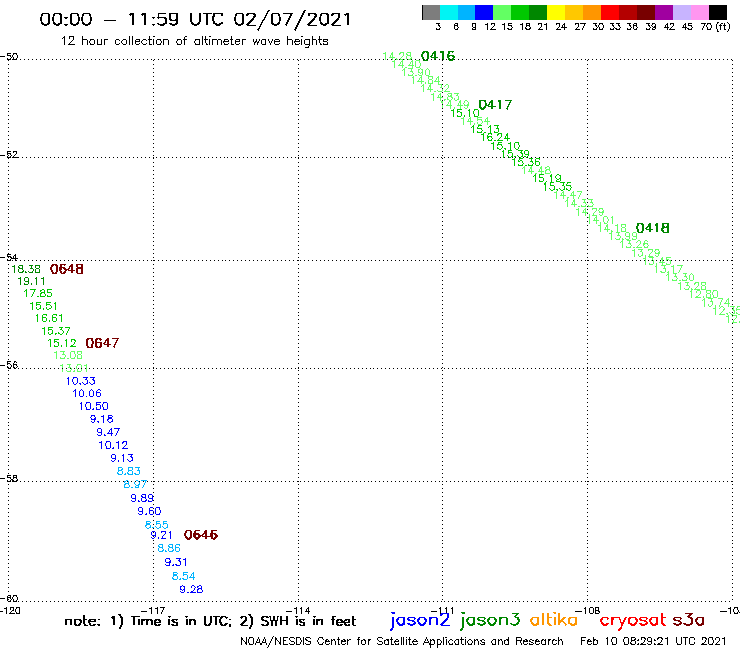The width and height of the screenshot is (740, 650).
Task: Click the 0417 time marker
Action: coord(495,105)
